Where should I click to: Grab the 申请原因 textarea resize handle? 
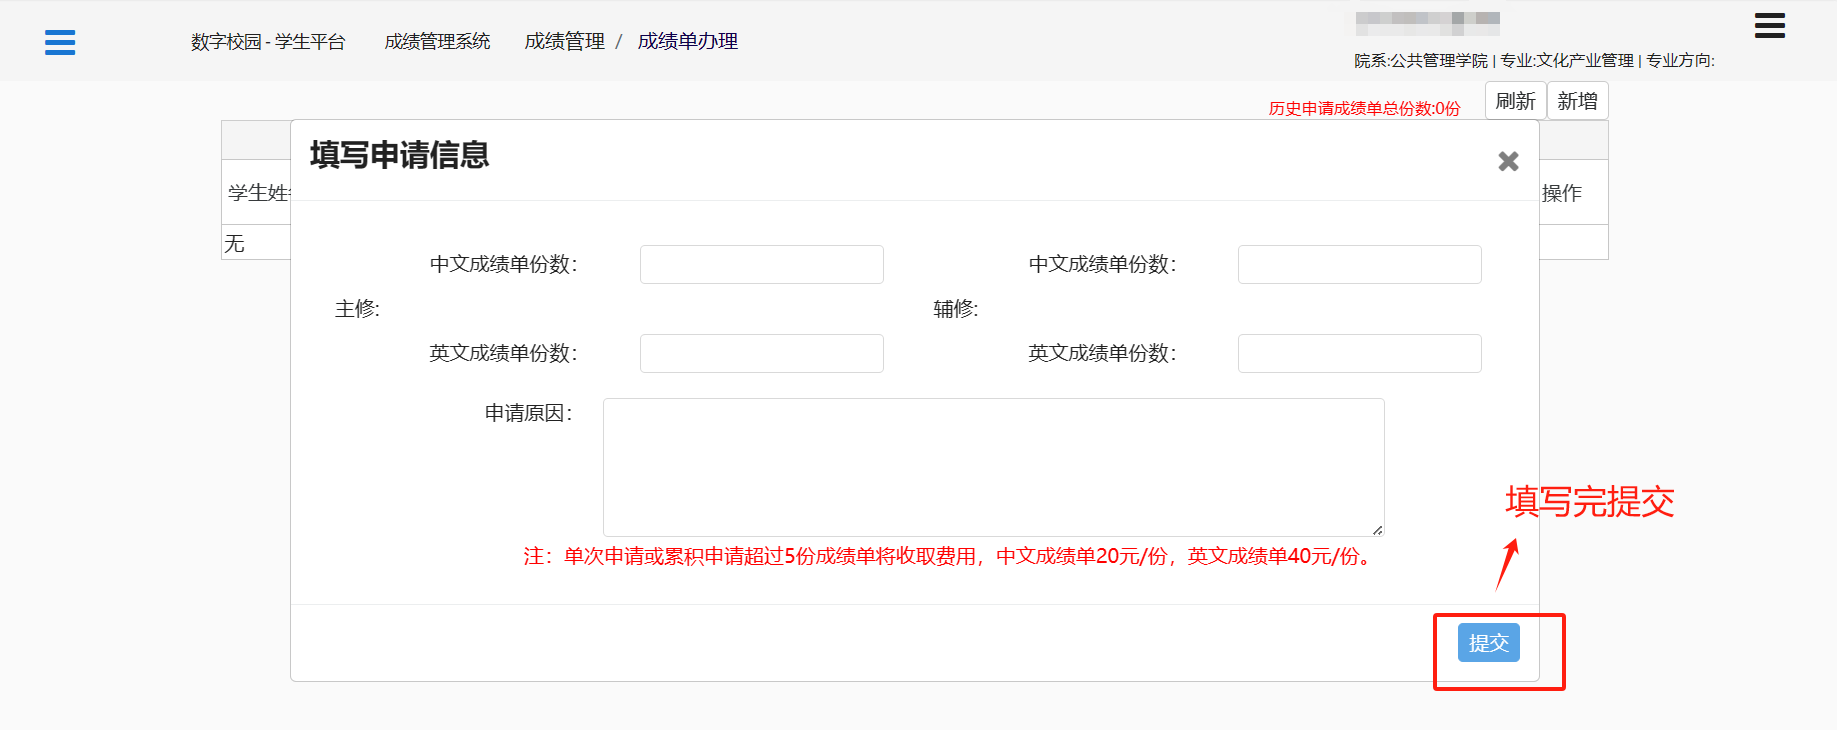click(x=1377, y=530)
